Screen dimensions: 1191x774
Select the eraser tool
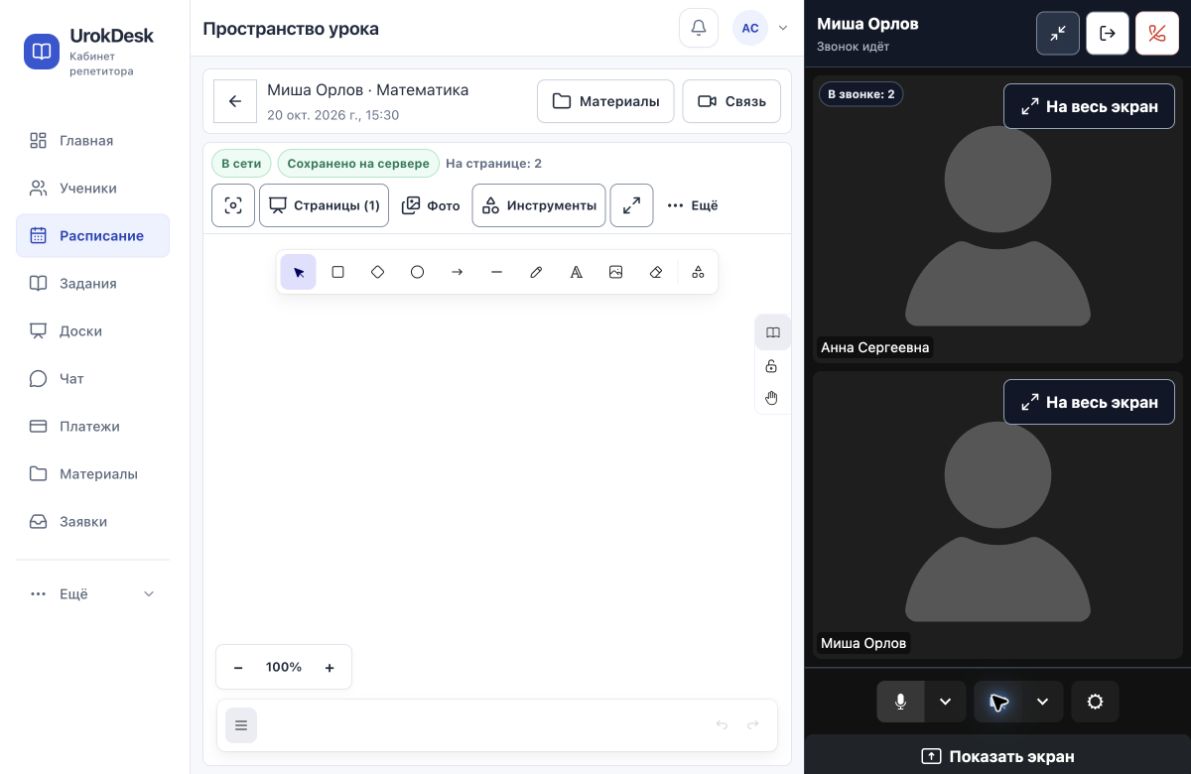[656, 272]
